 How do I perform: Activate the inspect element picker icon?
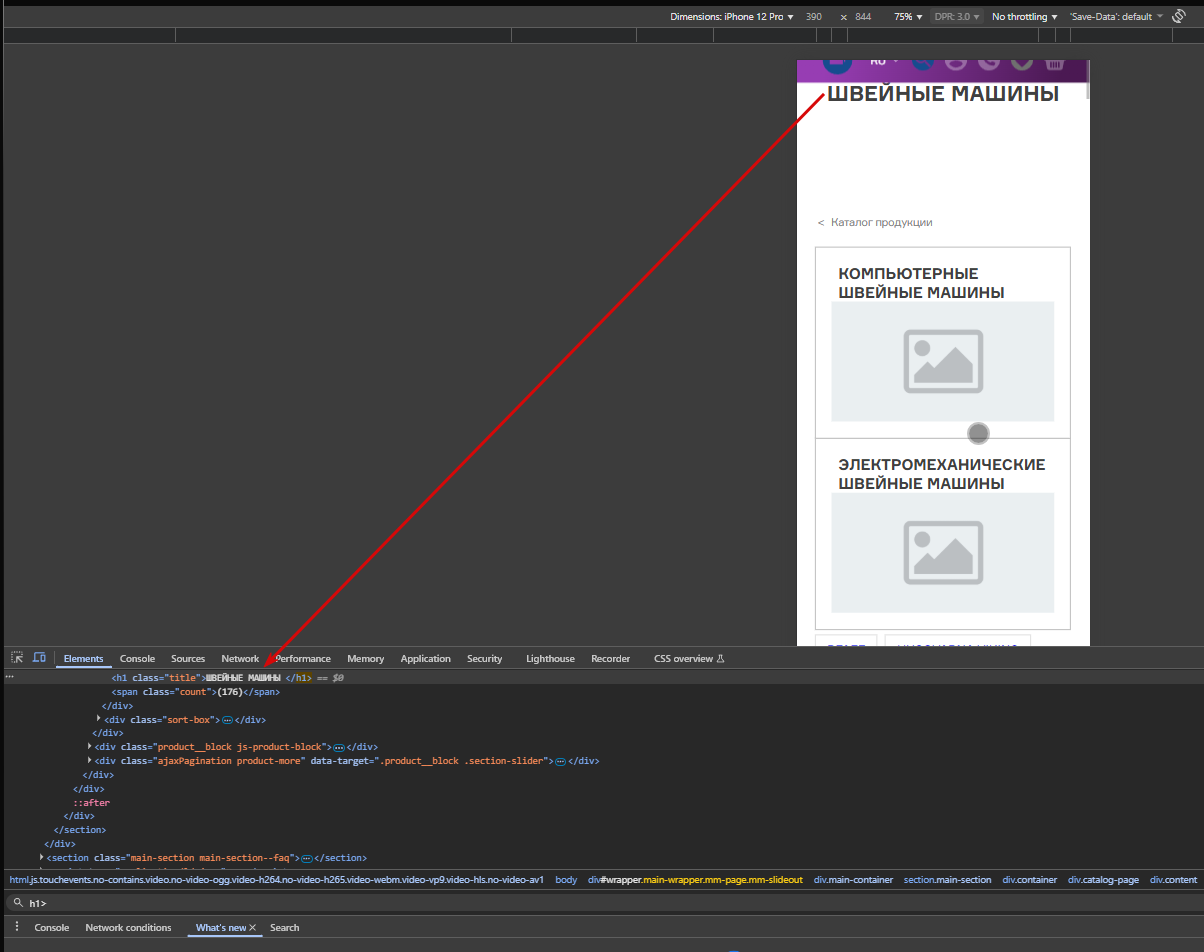point(17,658)
